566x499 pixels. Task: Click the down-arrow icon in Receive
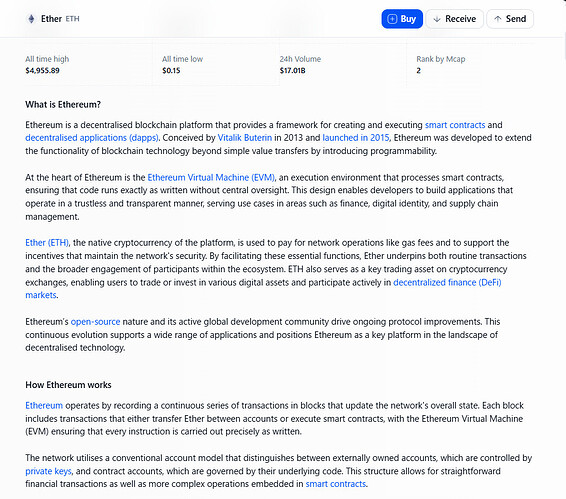click(x=437, y=19)
